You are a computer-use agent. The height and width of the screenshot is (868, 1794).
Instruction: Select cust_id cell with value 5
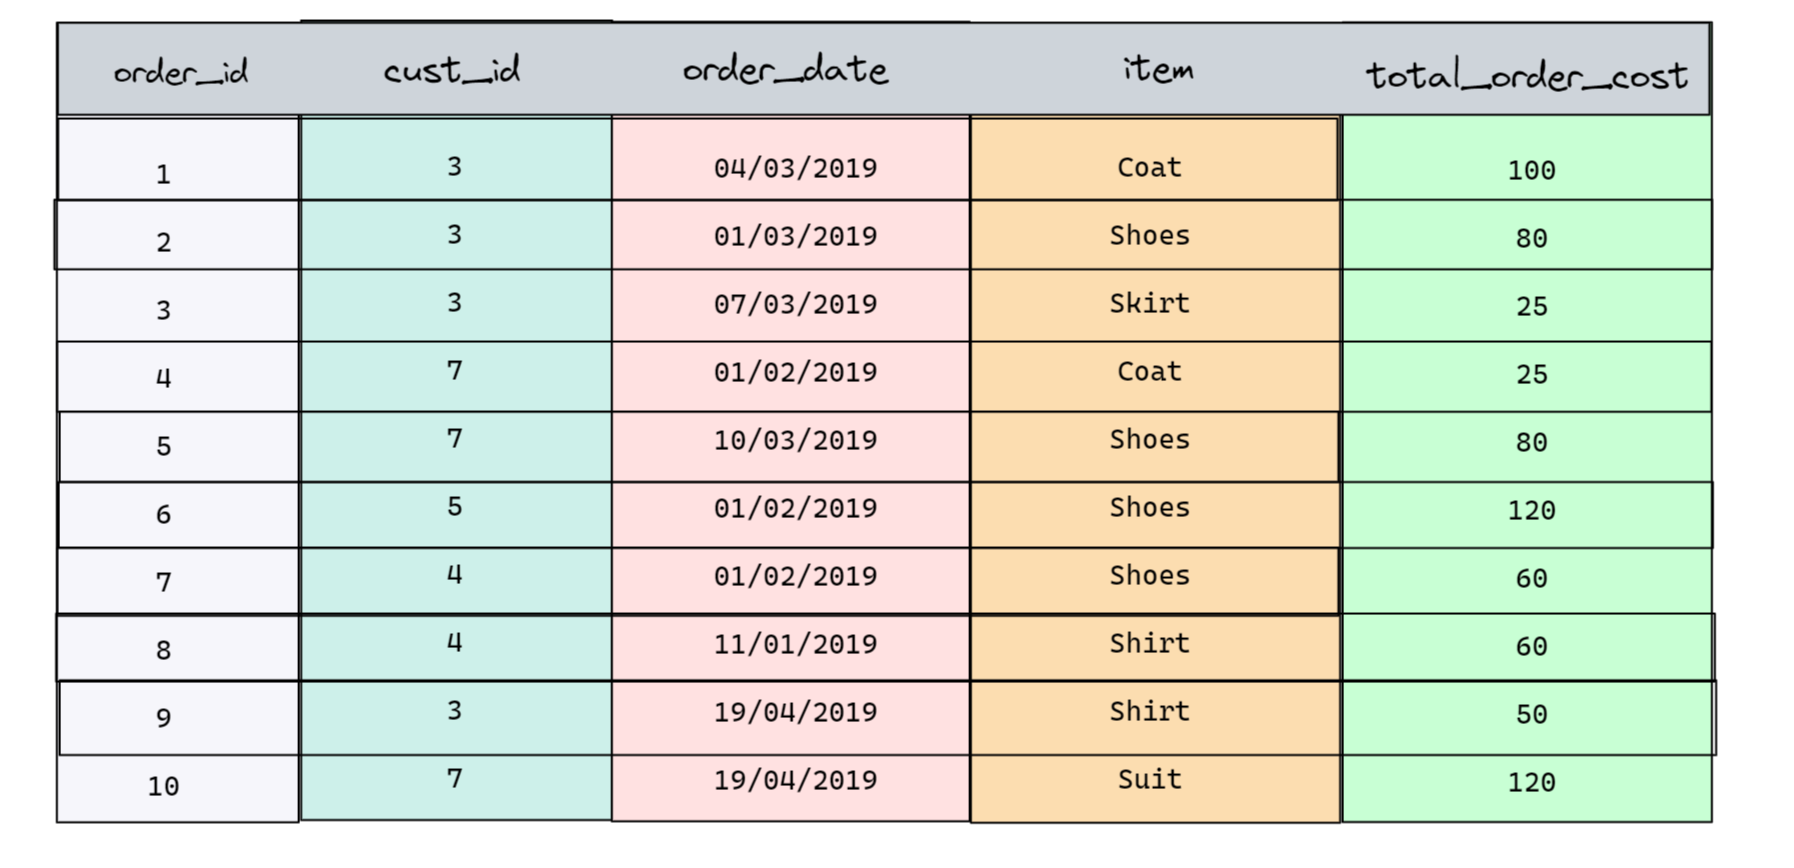coord(455,514)
